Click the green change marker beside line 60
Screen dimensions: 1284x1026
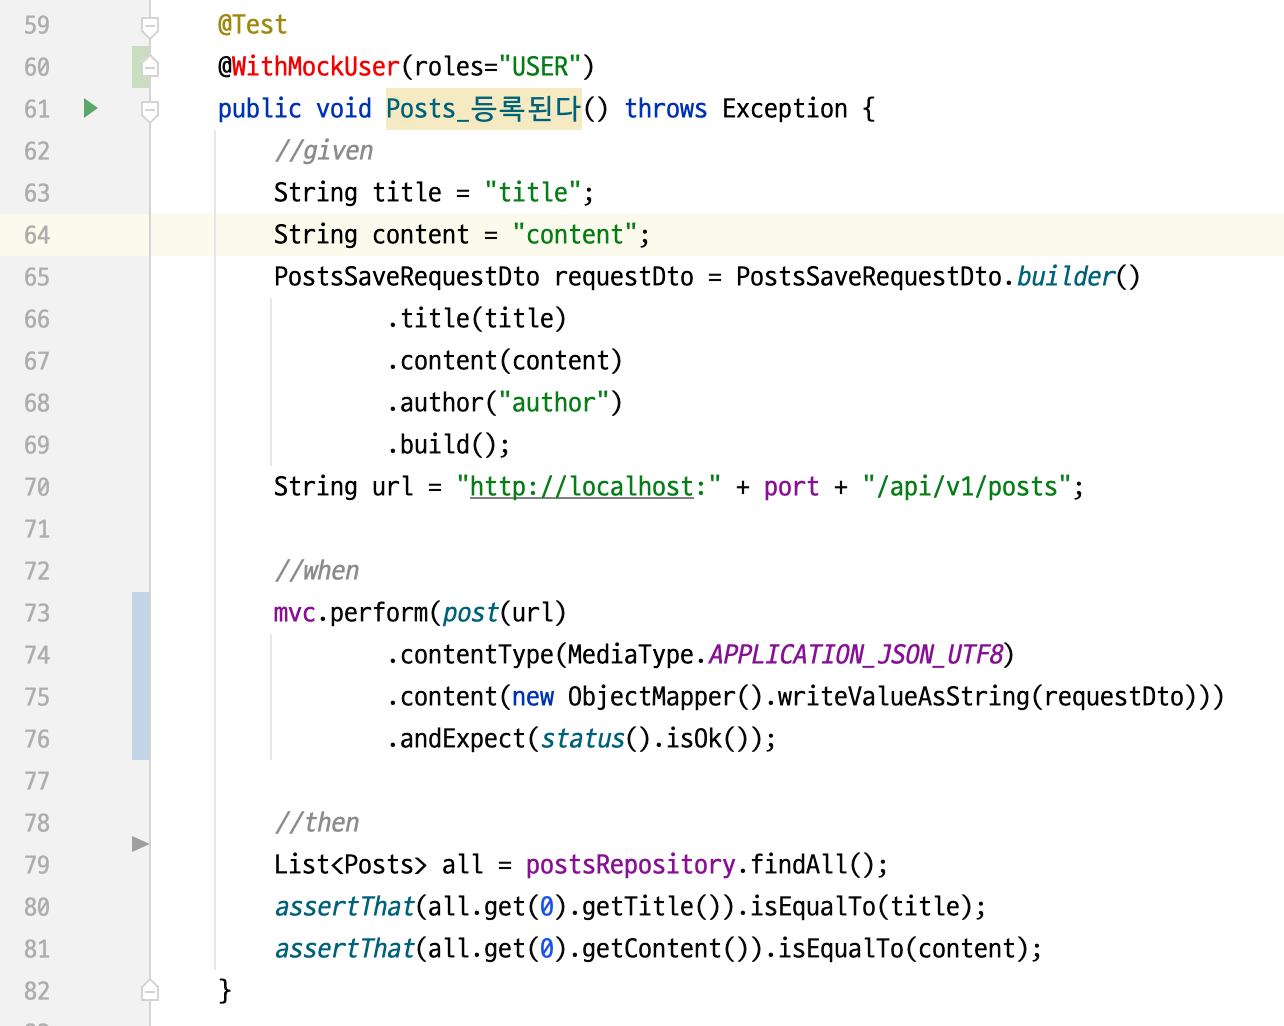coord(141,67)
